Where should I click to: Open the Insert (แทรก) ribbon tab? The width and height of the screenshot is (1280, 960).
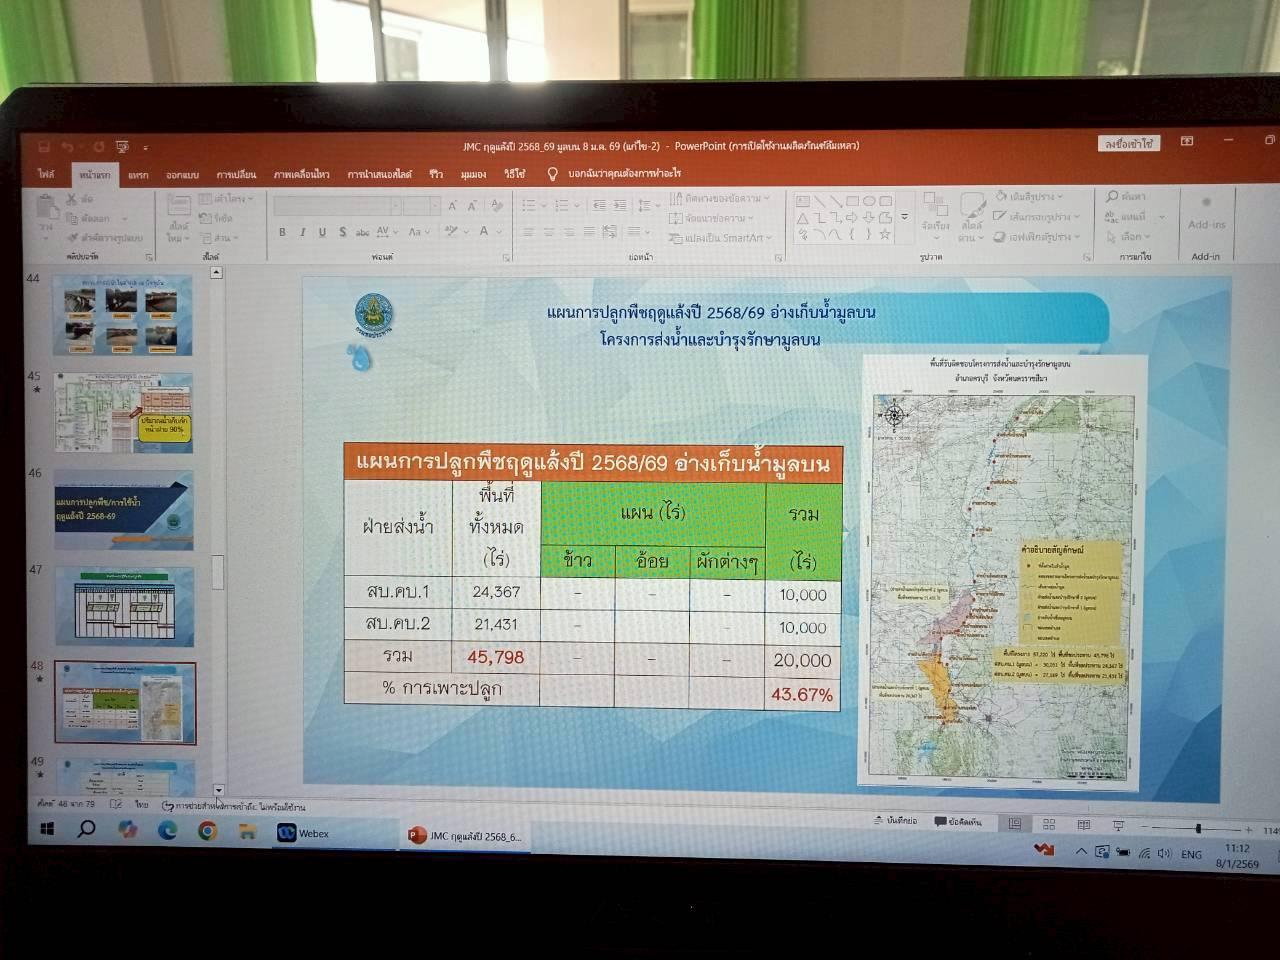point(138,175)
